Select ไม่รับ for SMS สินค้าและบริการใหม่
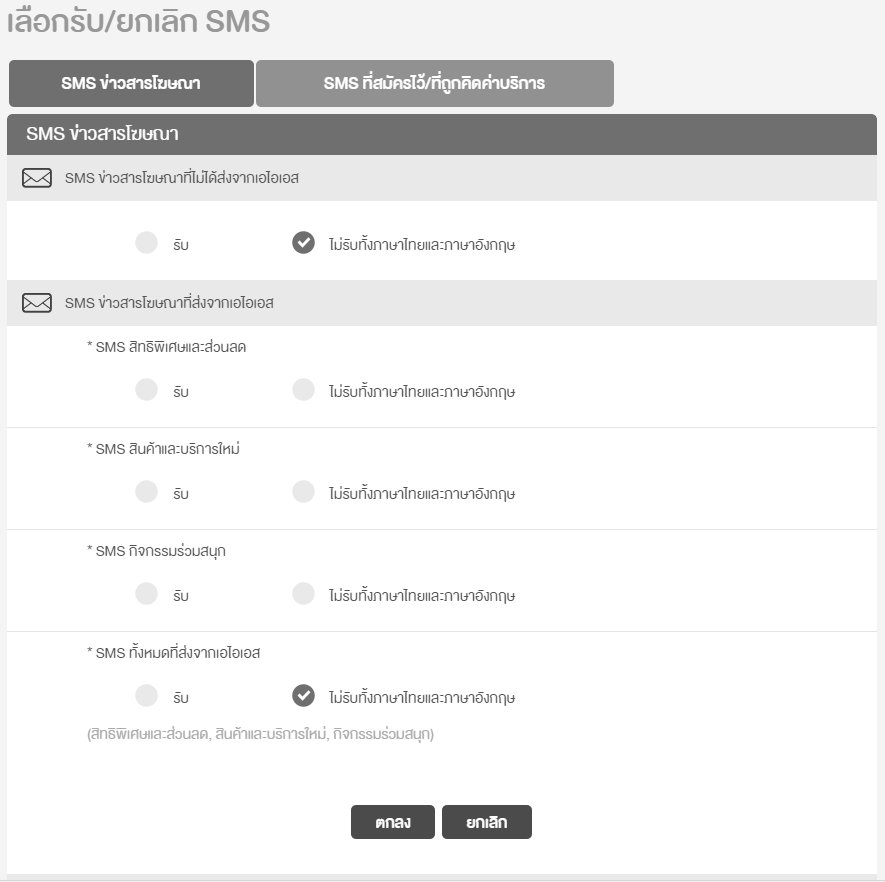 (x=303, y=492)
